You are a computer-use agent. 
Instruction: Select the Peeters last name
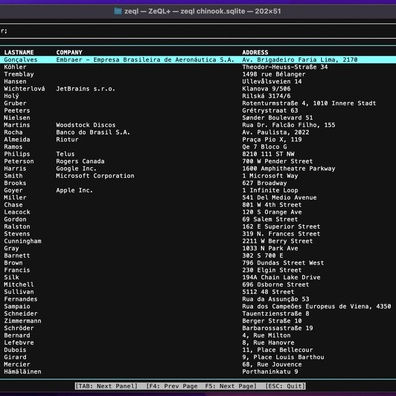tap(17, 111)
